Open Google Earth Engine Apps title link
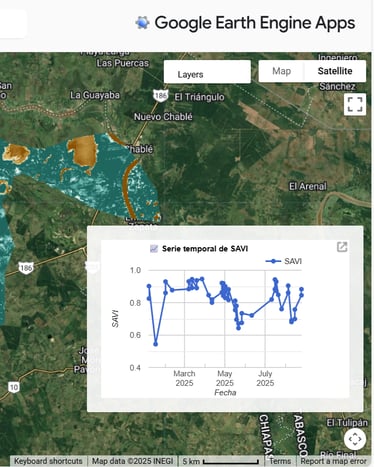This screenshot has height=467, width=375. click(255, 23)
